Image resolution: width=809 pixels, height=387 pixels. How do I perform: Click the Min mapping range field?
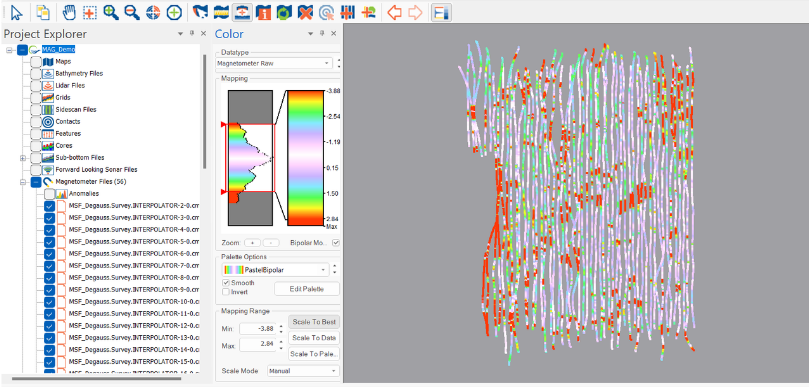(258, 329)
